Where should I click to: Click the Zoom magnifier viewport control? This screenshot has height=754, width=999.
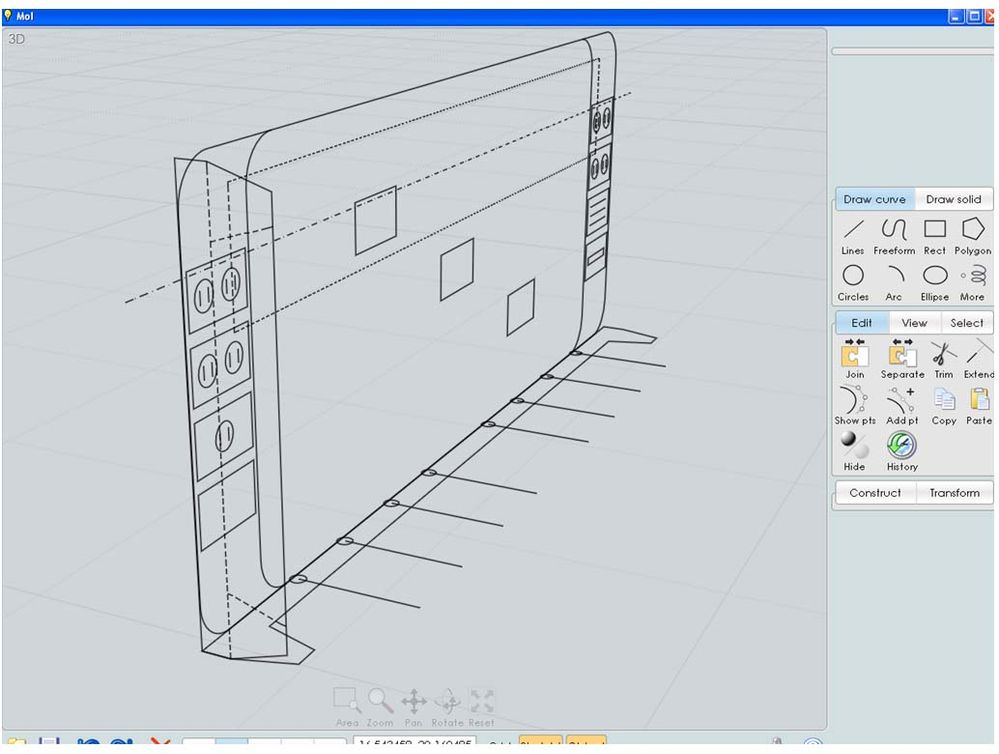click(x=380, y=707)
